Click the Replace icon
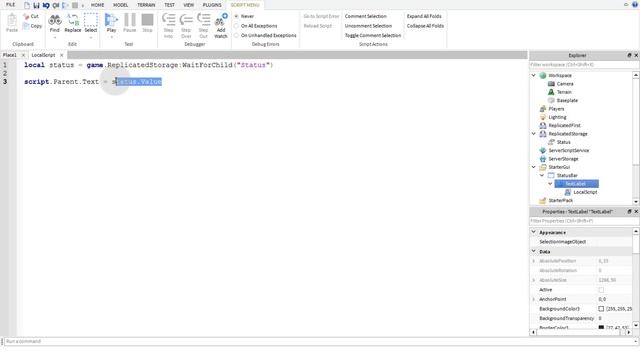The width and height of the screenshot is (640, 360). (x=73, y=20)
